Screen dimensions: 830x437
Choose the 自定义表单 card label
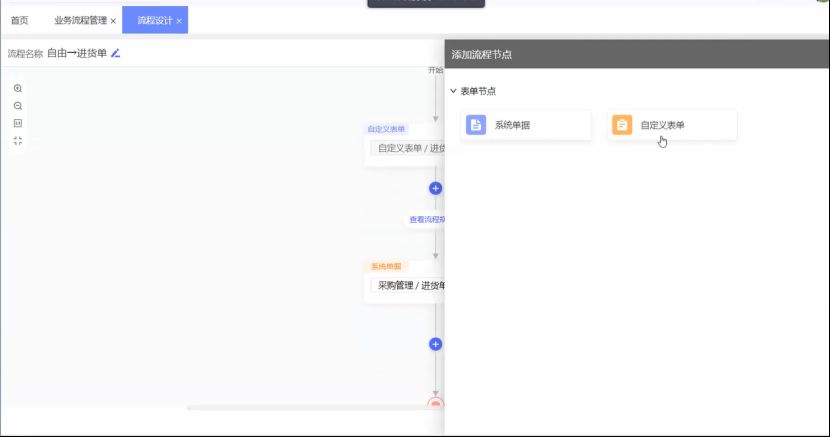[662, 125]
